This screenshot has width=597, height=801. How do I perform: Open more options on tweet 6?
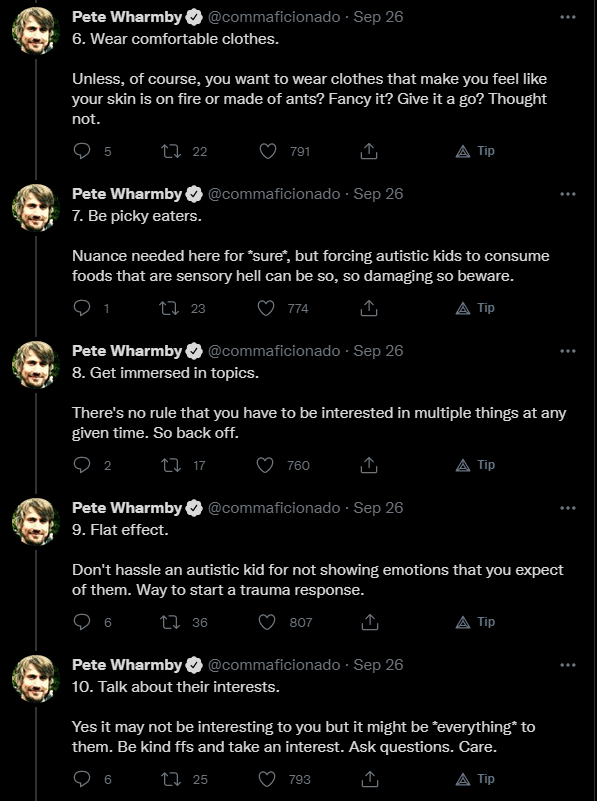tap(568, 17)
